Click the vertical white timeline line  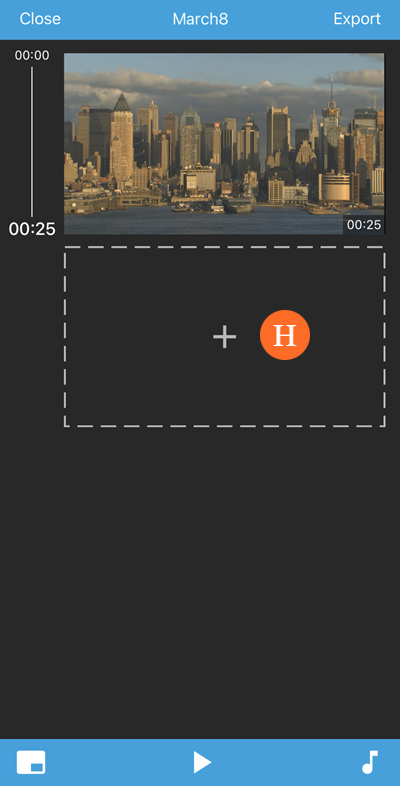(32, 142)
